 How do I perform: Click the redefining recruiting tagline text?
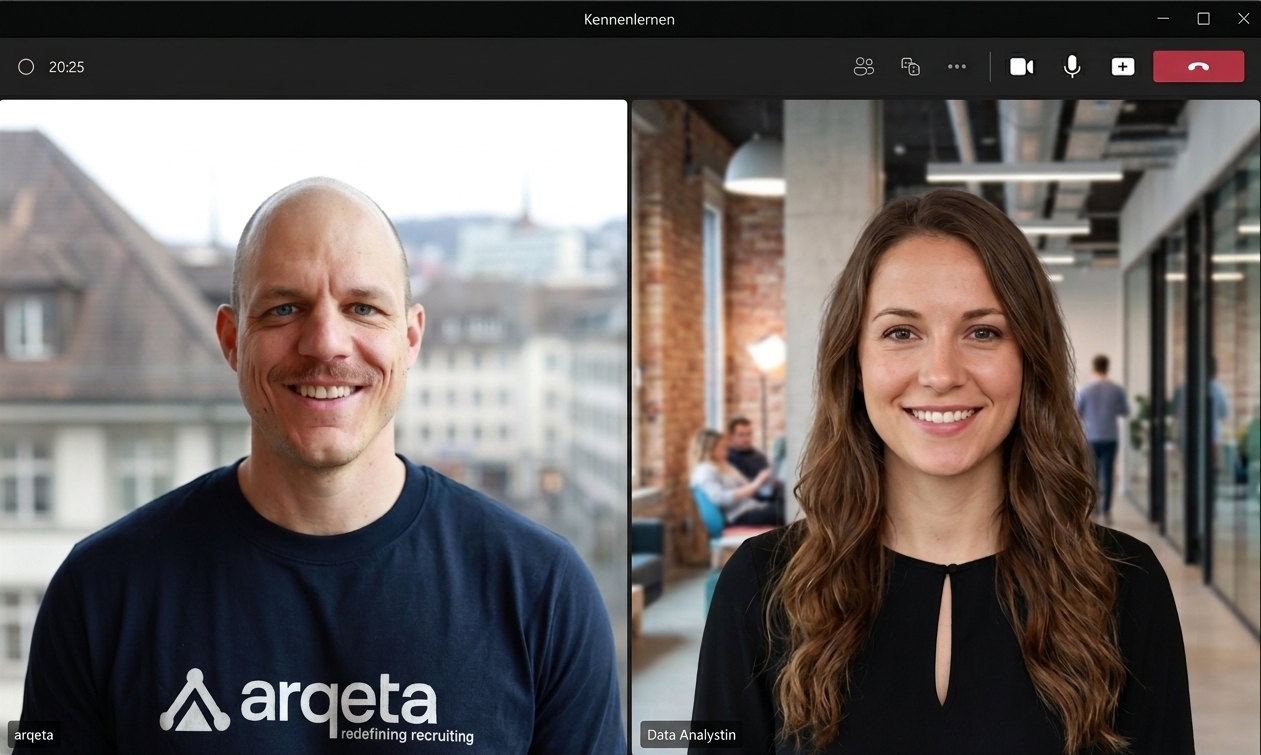(x=407, y=735)
